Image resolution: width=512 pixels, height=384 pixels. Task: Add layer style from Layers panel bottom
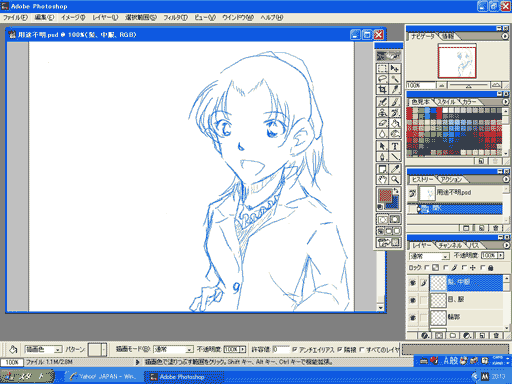coord(425,335)
